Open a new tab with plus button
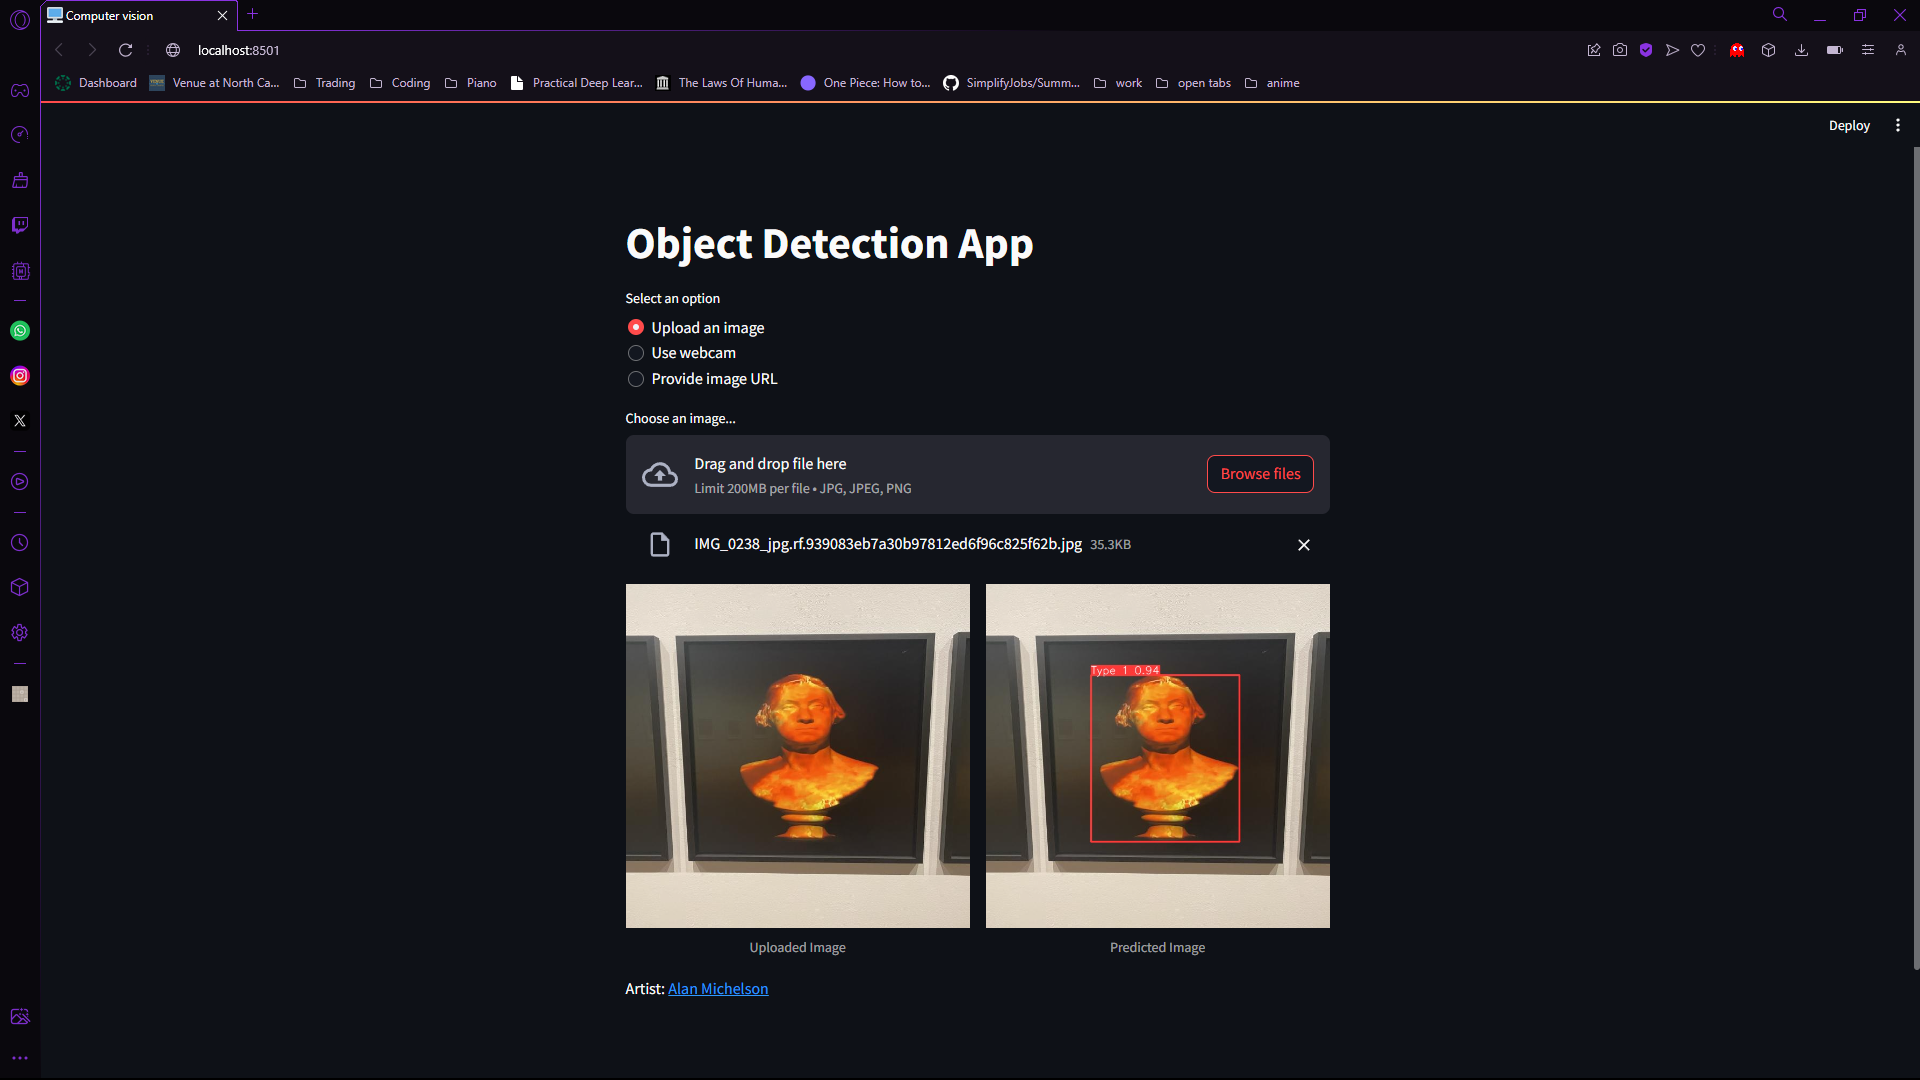This screenshot has height=1080, width=1920. click(253, 14)
